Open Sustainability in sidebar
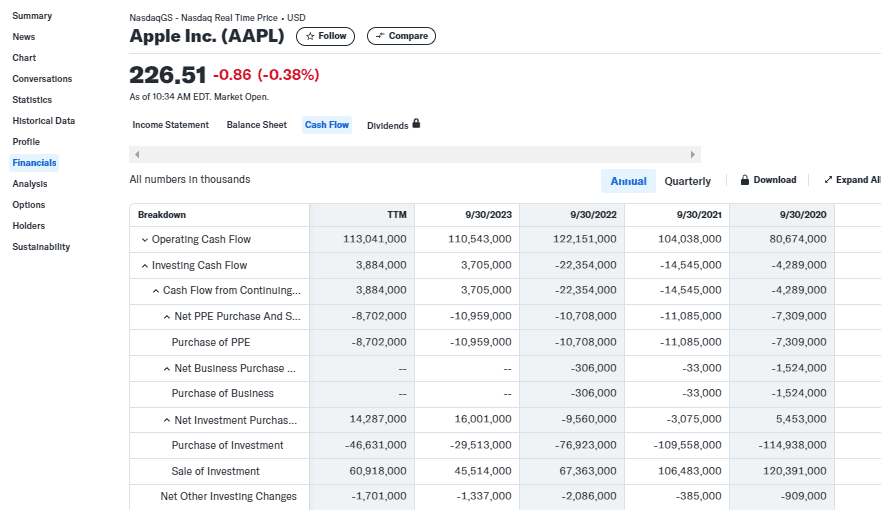881x510 pixels. pos(41,247)
